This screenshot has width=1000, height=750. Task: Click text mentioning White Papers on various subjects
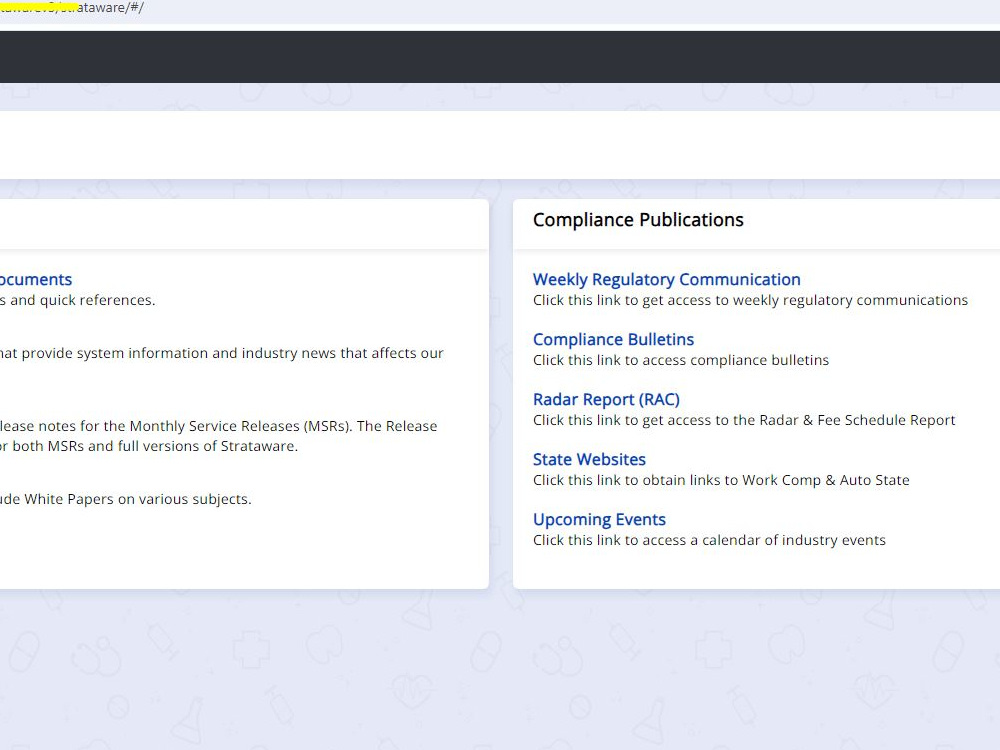pos(126,499)
